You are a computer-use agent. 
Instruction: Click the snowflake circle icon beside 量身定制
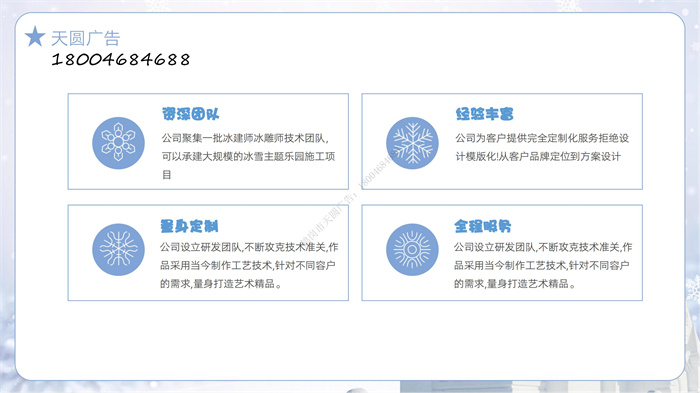coord(118,249)
